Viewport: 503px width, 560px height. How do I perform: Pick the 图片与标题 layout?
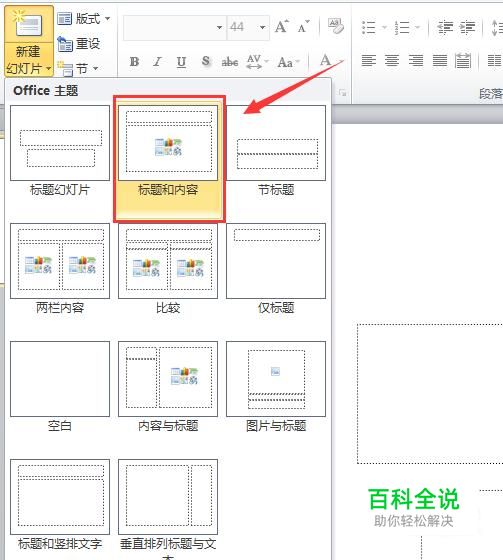click(x=276, y=386)
